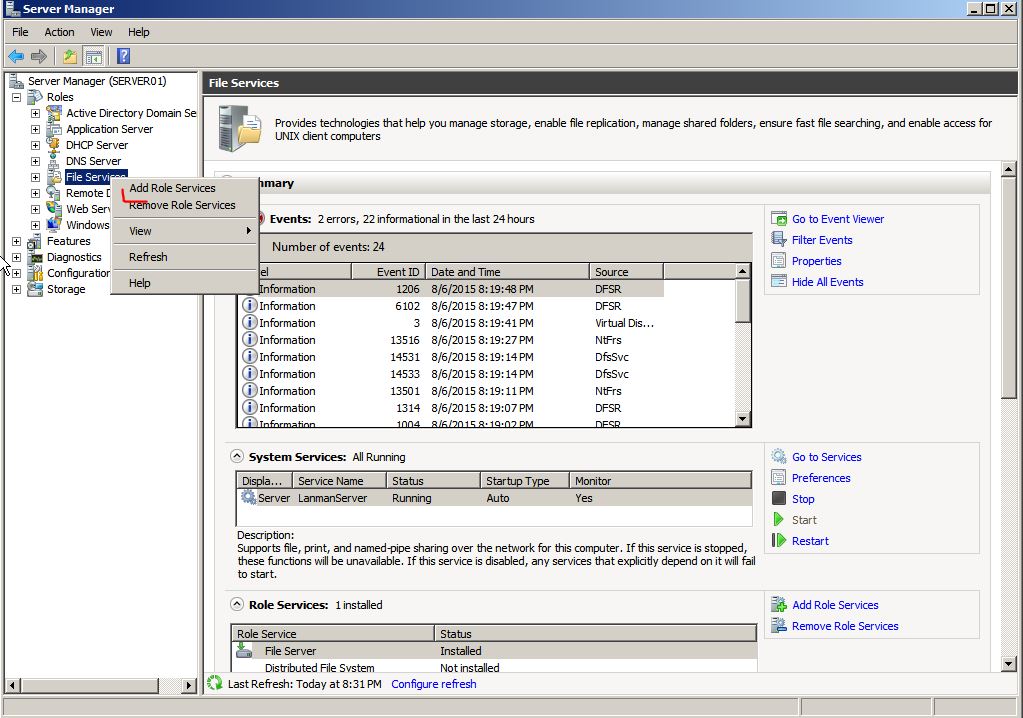The height and width of the screenshot is (718, 1023).
Task: Expand the Features tree node
Action: (x=16, y=241)
